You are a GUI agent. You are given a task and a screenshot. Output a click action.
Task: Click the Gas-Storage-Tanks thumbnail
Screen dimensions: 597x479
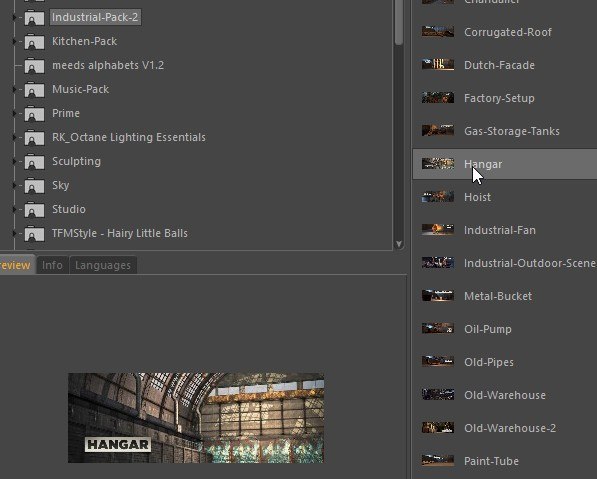pyautogui.click(x=438, y=131)
